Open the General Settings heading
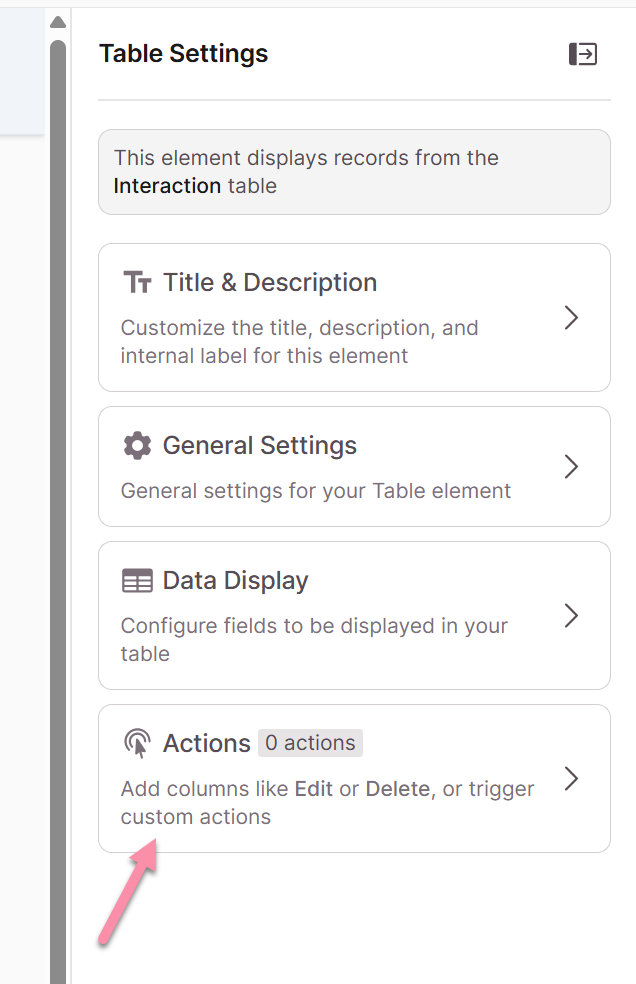The width and height of the screenshot is (636, 984). (260, 446)
